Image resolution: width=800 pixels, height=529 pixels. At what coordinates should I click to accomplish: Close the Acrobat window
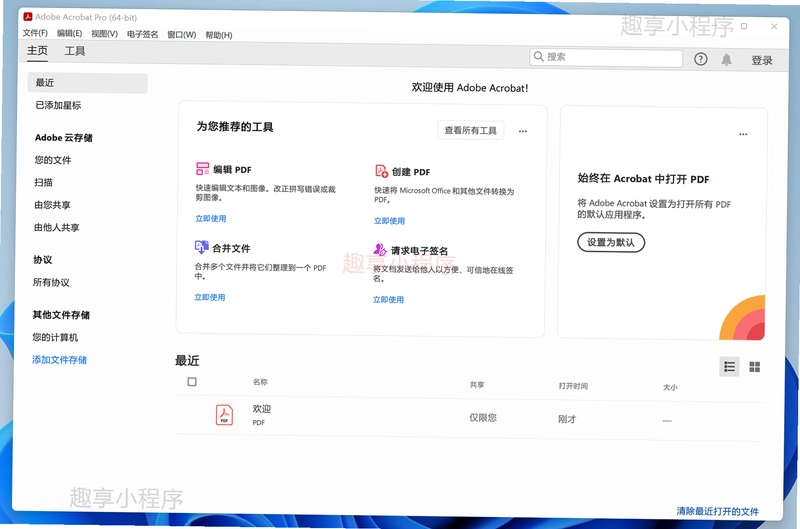774,26
